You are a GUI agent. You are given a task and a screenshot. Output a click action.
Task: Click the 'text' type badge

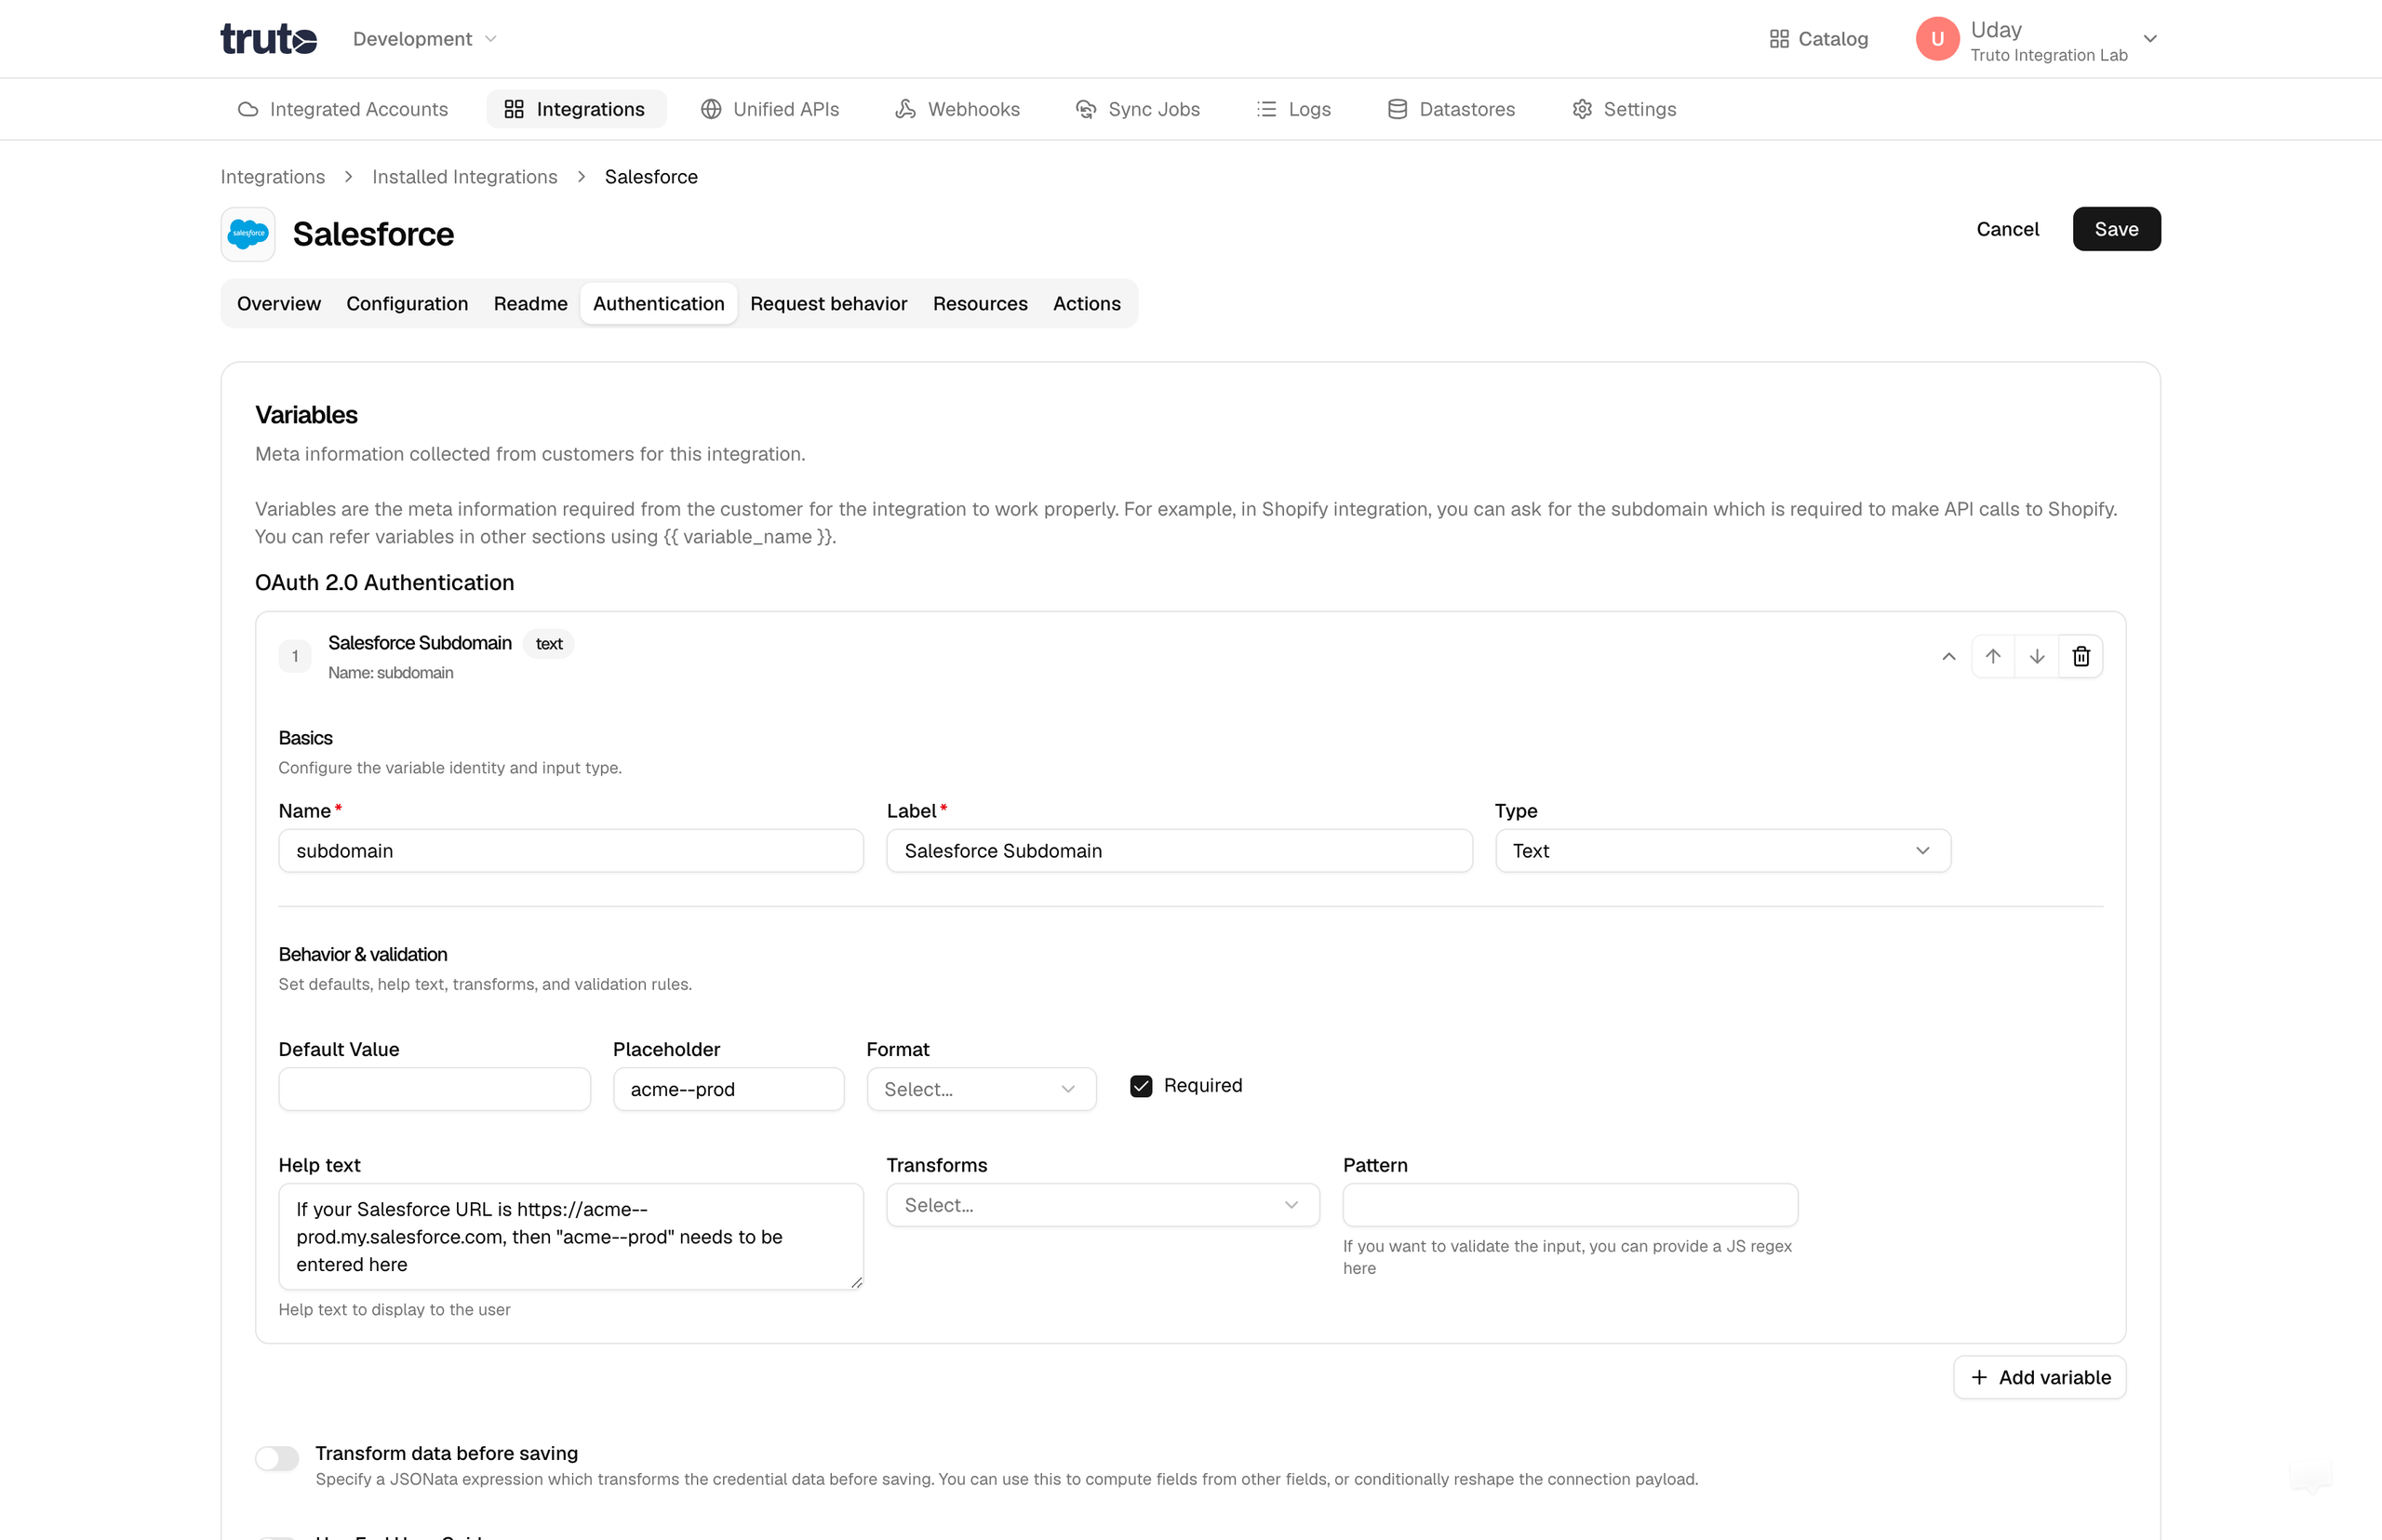click(548, 643)
